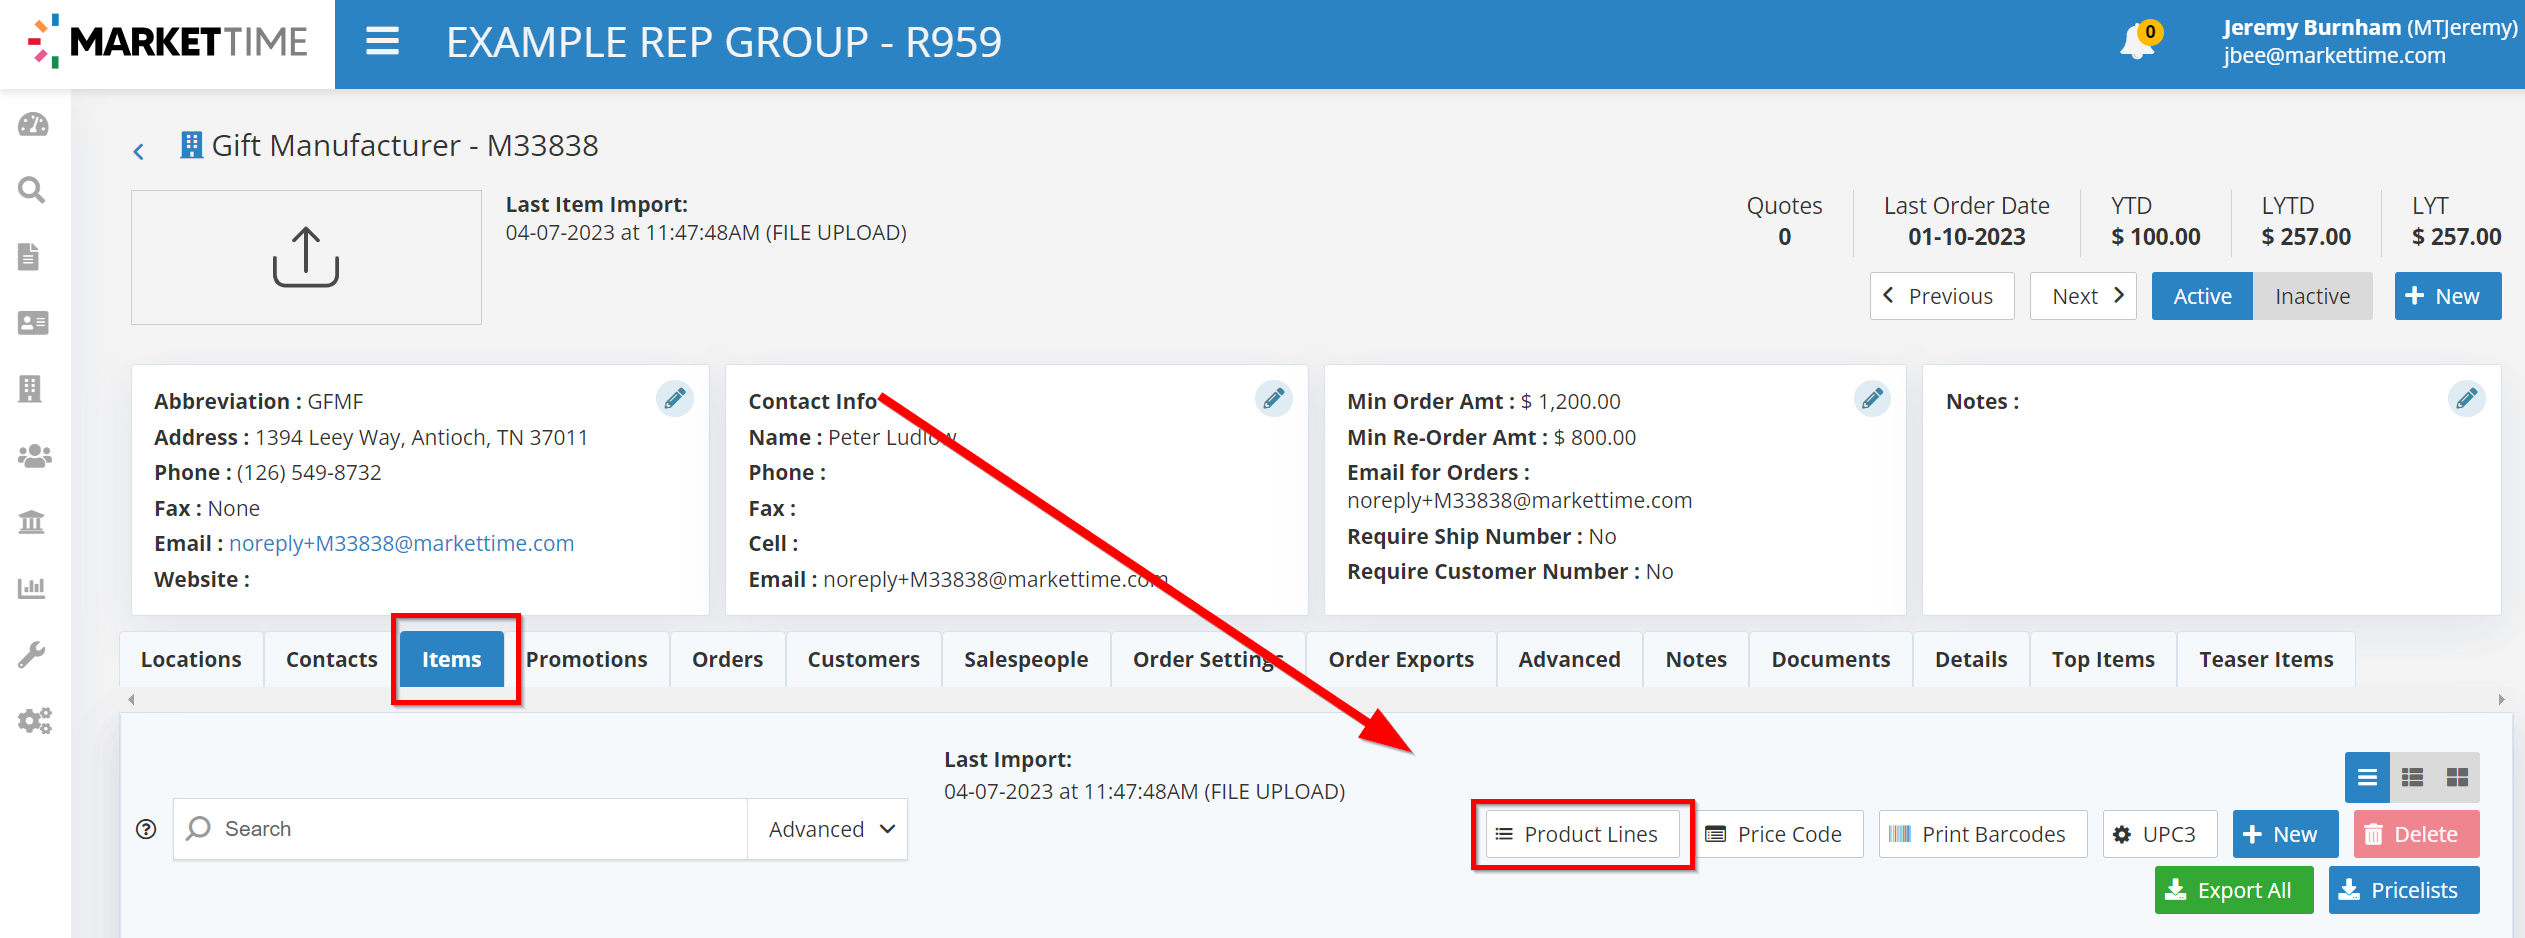2525x938 pixels.
Task: Open the gears settings sidebar icon
Action: coord(35,720)
